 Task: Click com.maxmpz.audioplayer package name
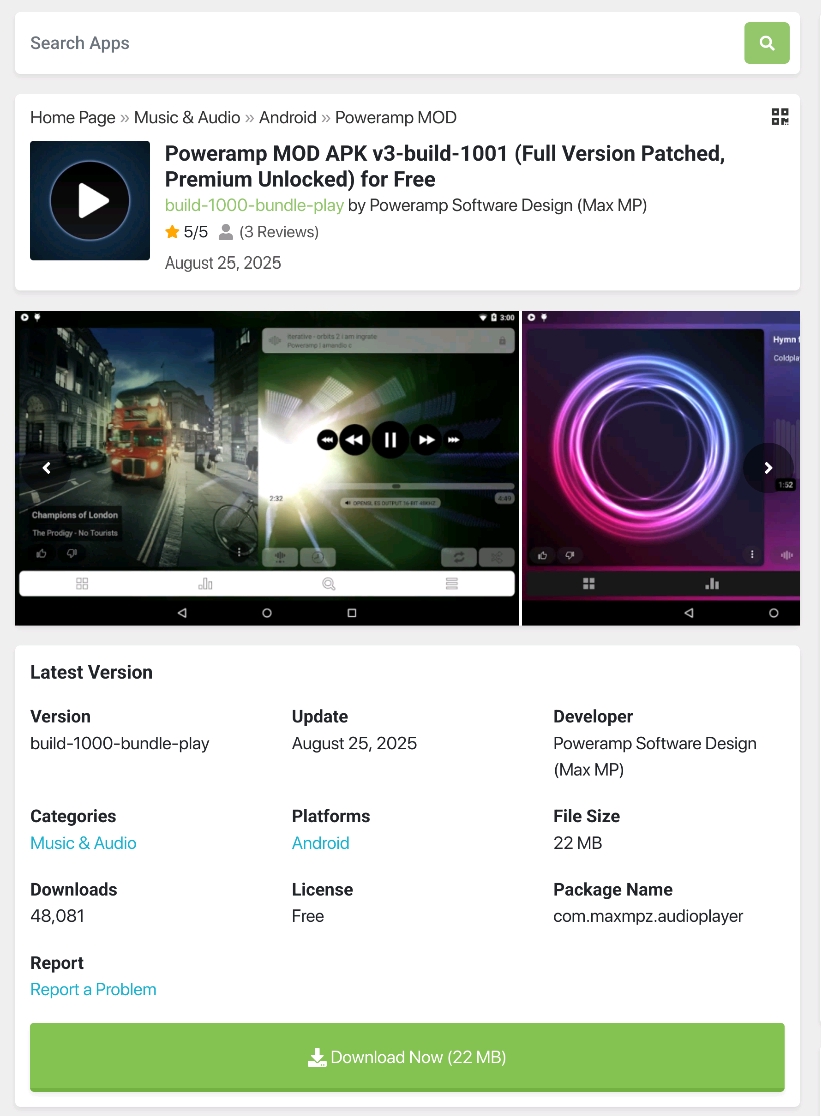coord(648,916)
